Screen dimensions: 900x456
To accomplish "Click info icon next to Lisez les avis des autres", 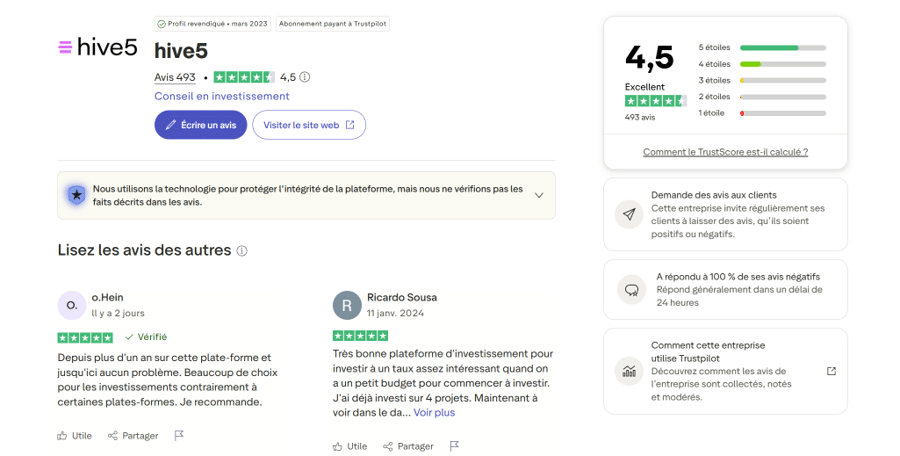I will 242,251.
